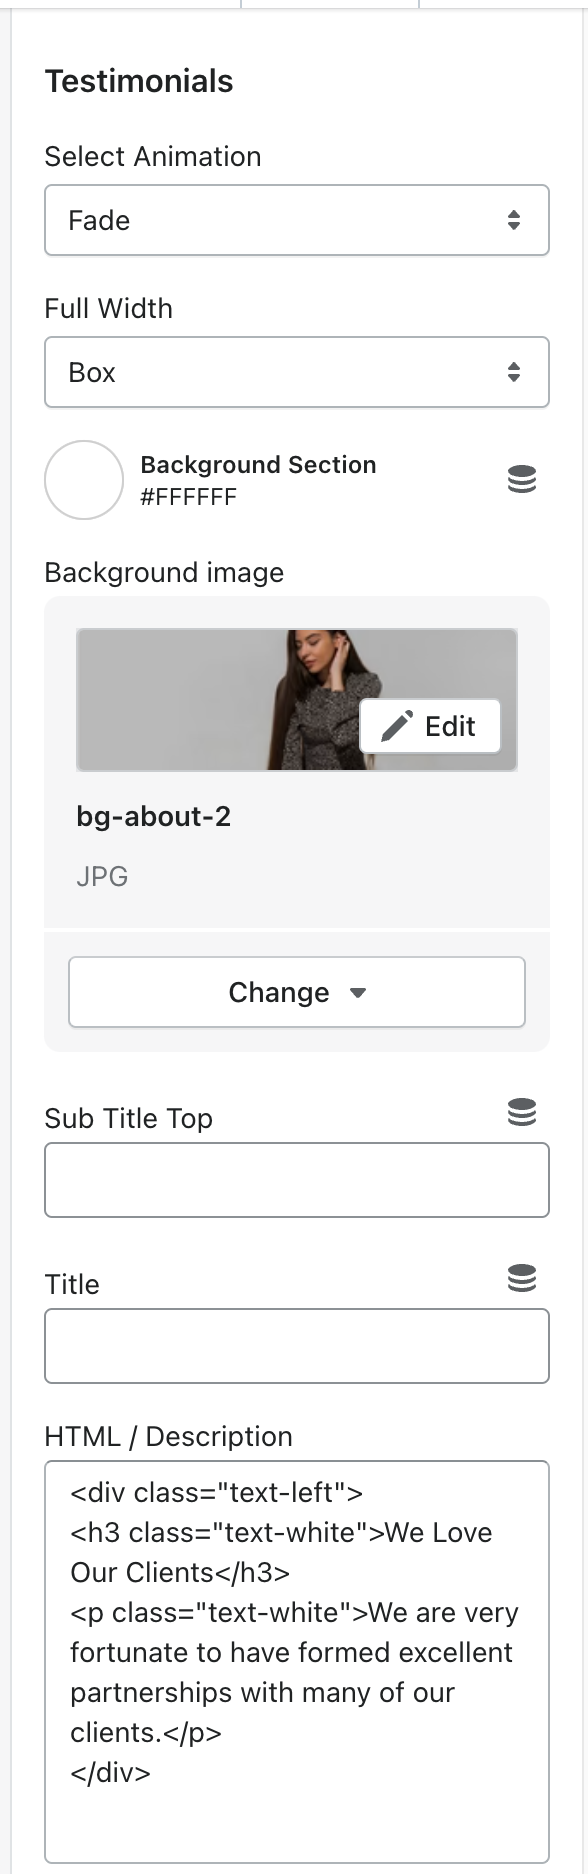The height and width of the screenshot is (1874, 588).
Task: Focus the Title text field
Action: pos(297,1346)
